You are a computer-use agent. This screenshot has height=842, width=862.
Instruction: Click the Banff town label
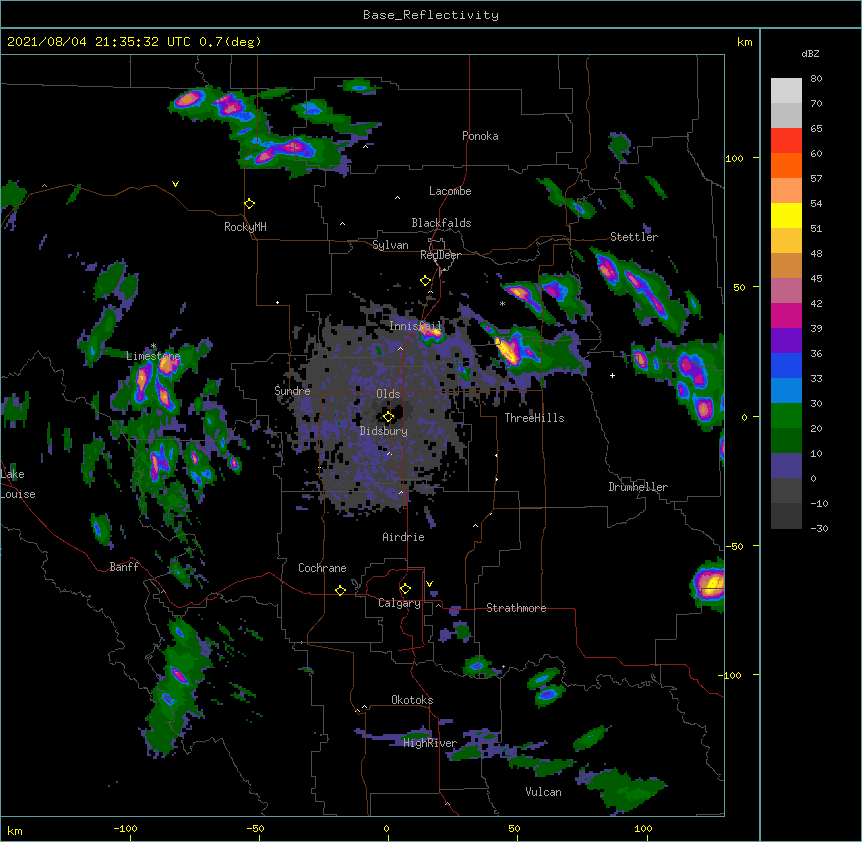pyautogui.click(x=124, y=567)
